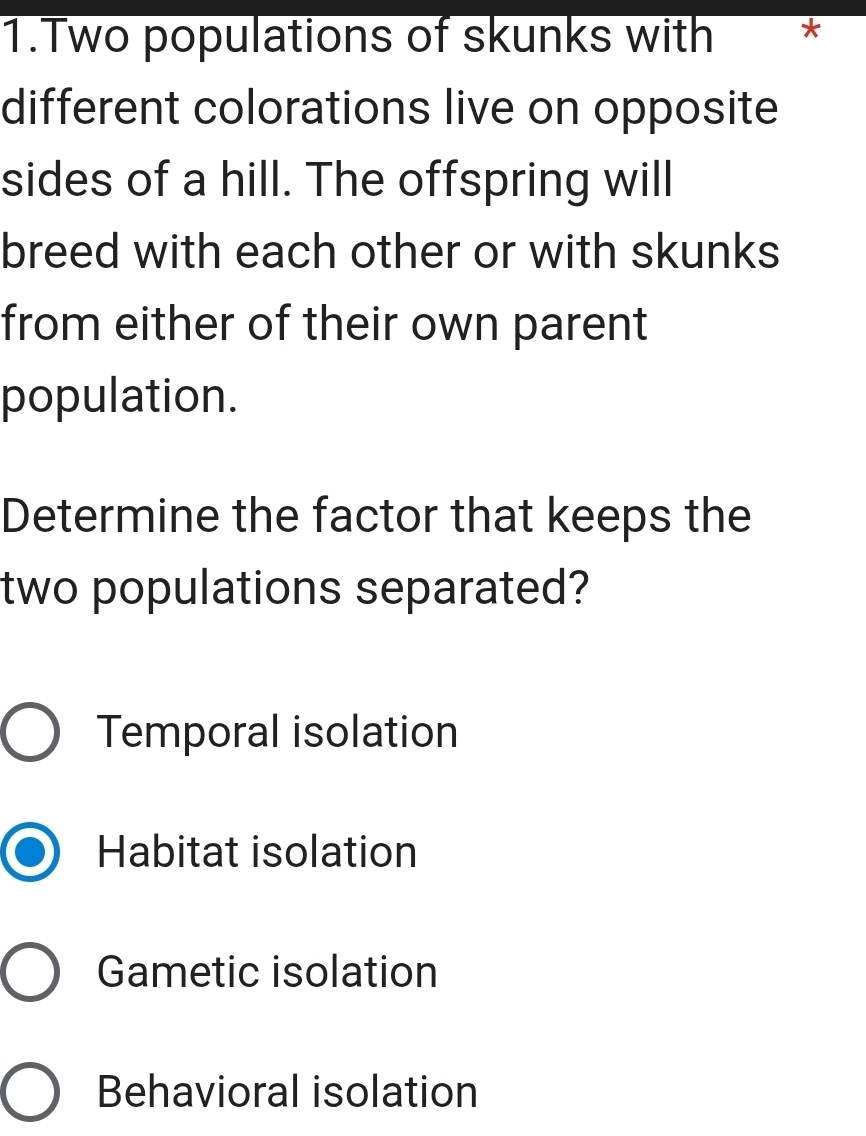The image size is (866, 1136).
Task: Select the Temporal isolation radio button
Action: coord(30,733)
